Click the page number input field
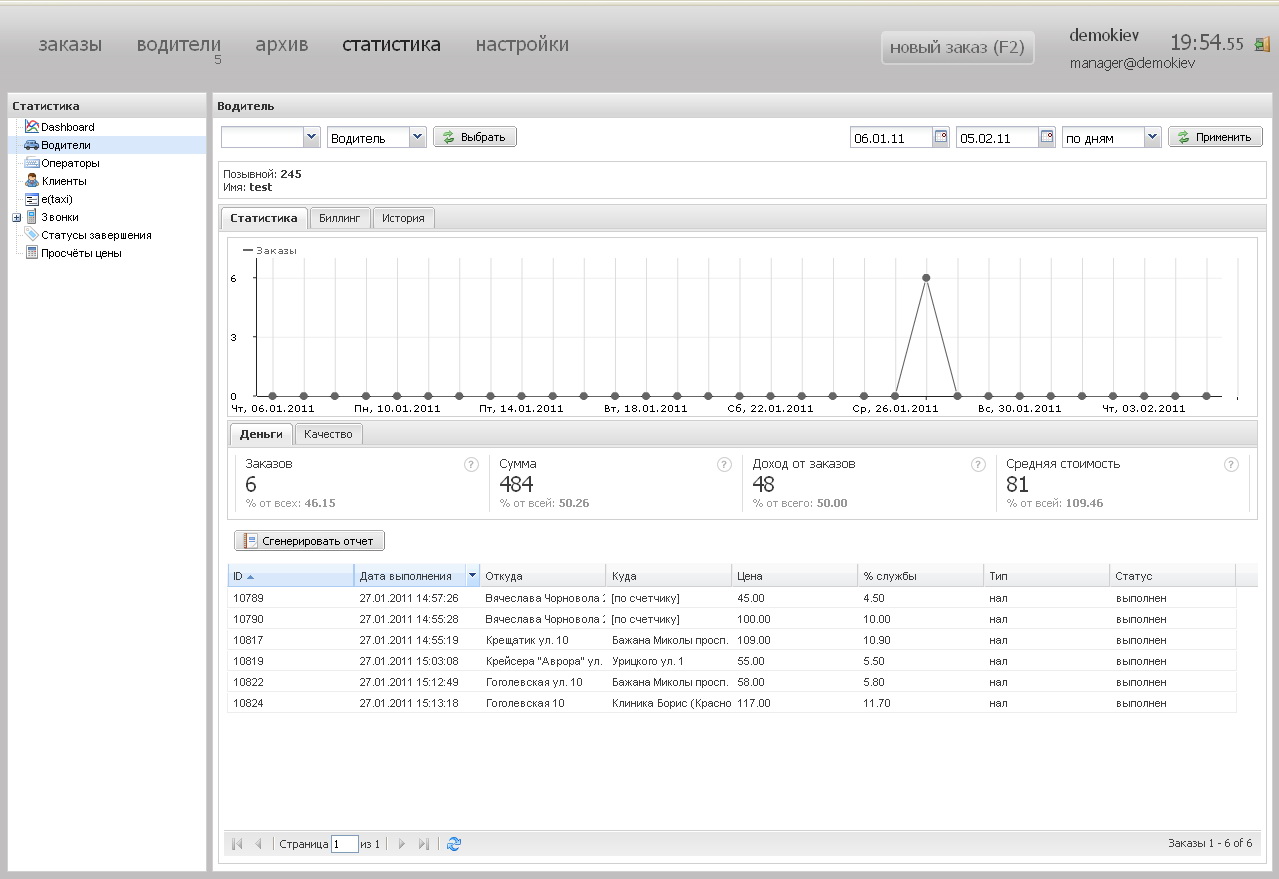Image resolution: width=1279 pixels, height=879 pixels. click(344, 844)
